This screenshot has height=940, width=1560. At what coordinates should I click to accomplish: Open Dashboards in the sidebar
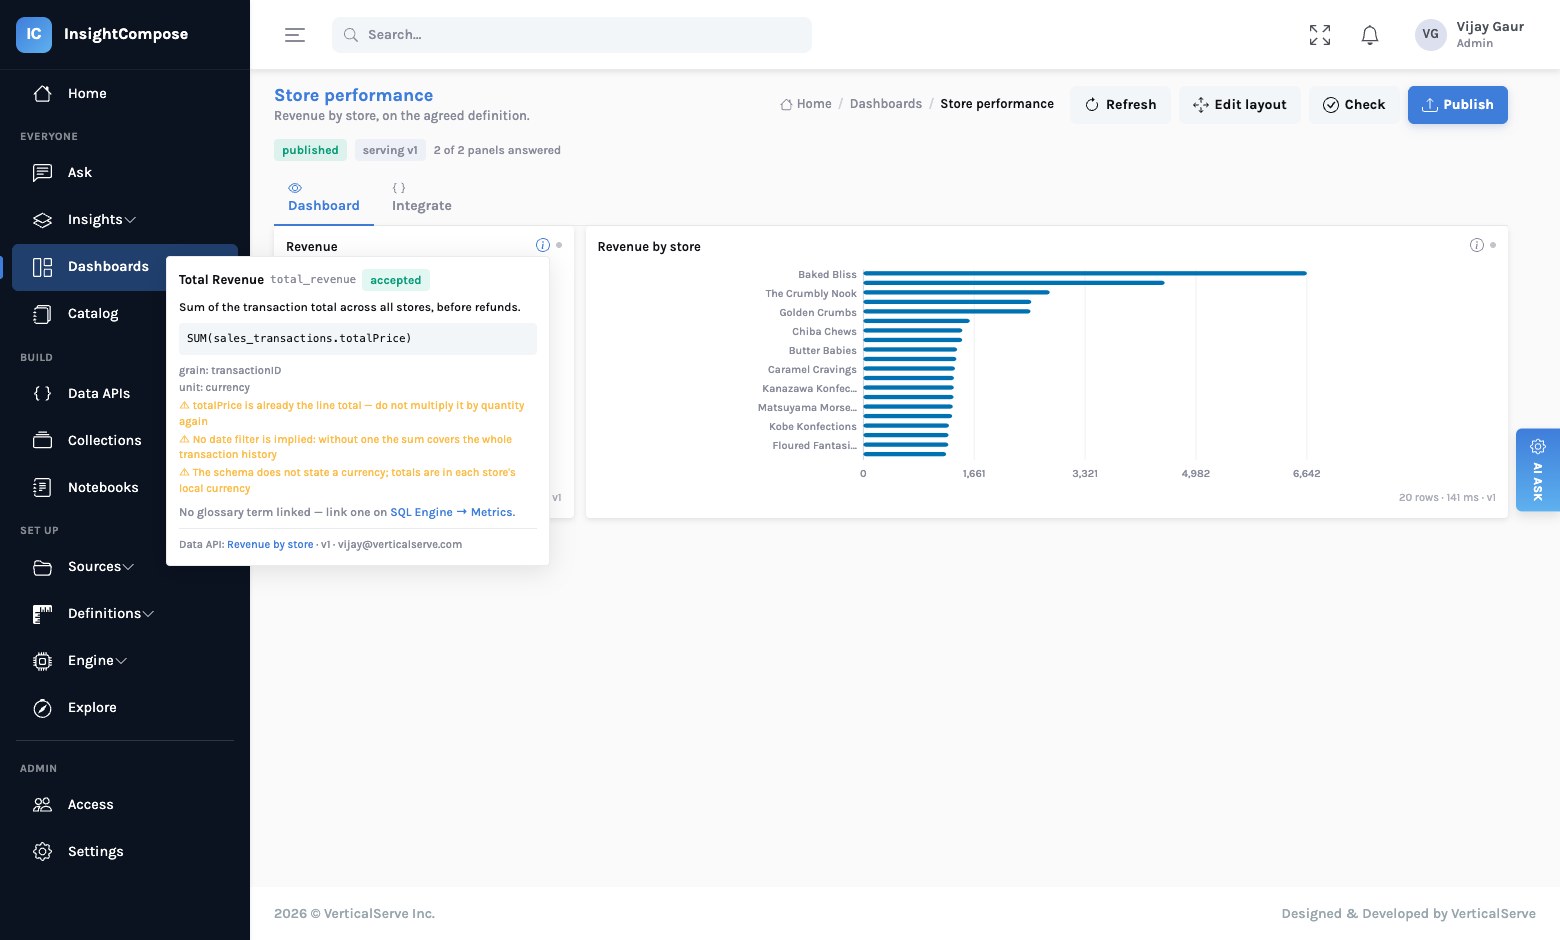(125, 267)
